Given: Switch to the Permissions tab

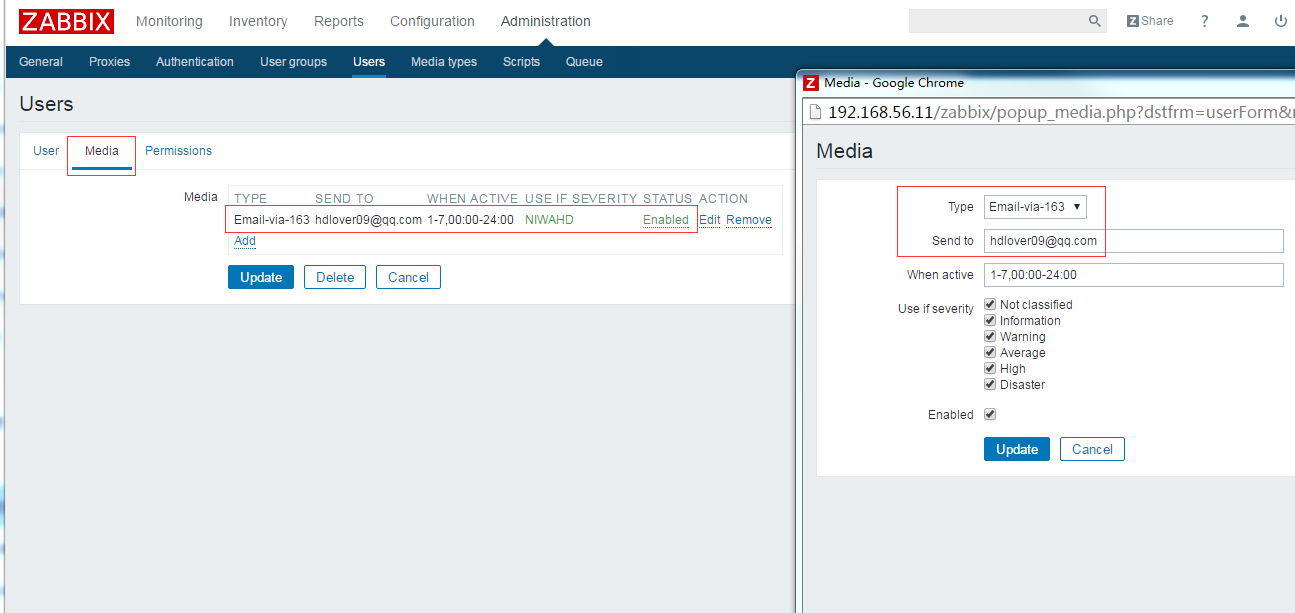Looking at the screenshot, I should pos(178,151).
